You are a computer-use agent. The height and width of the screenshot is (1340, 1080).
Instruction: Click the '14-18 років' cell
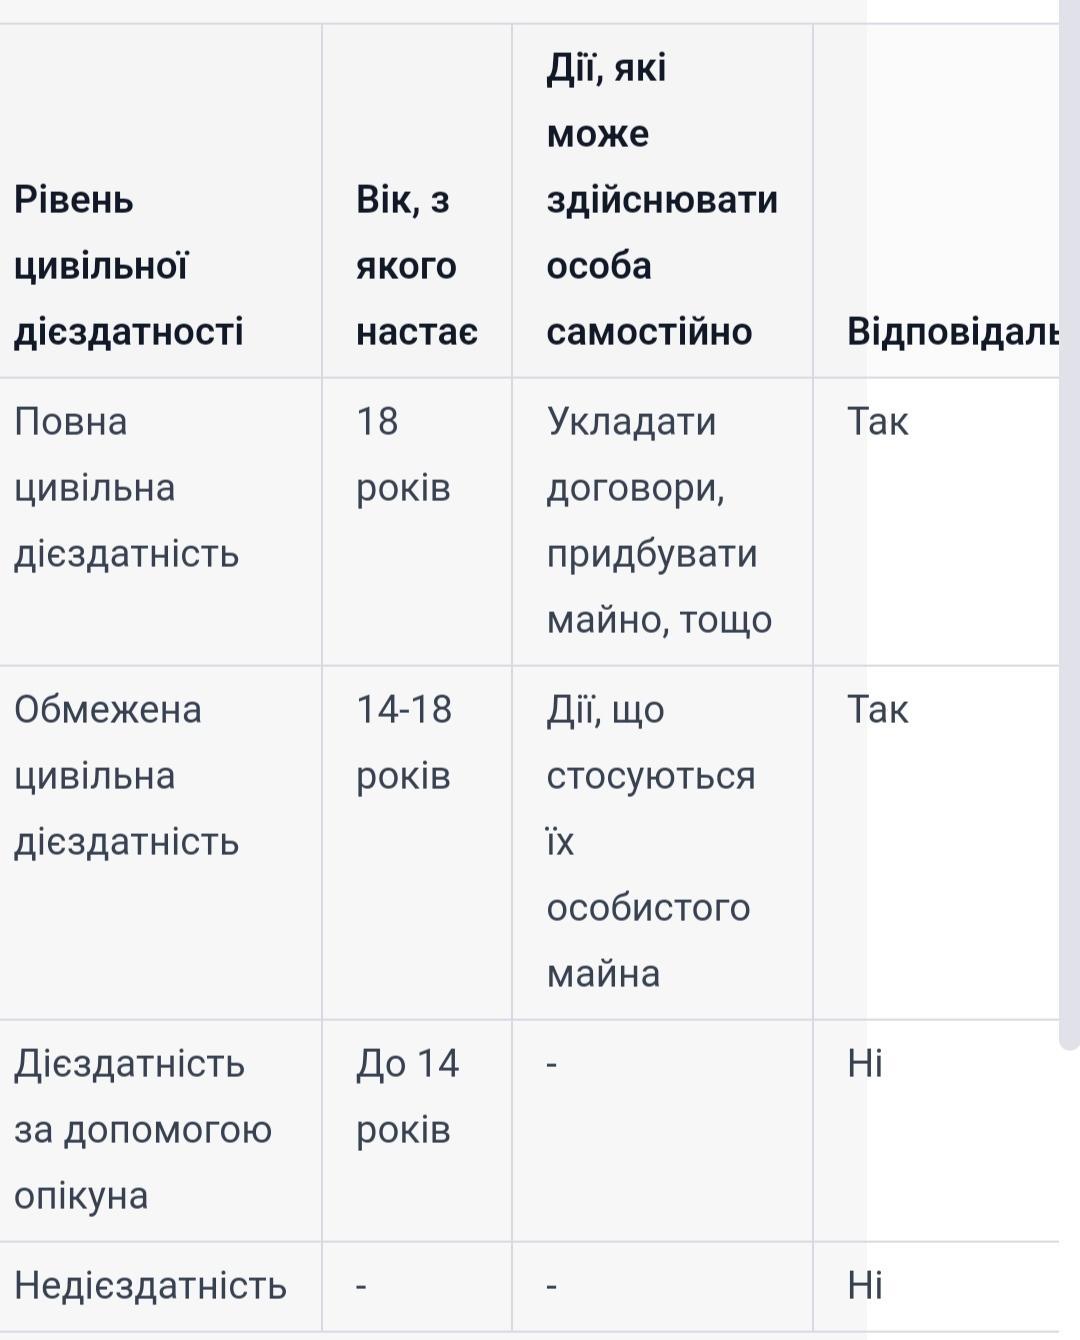404,743
